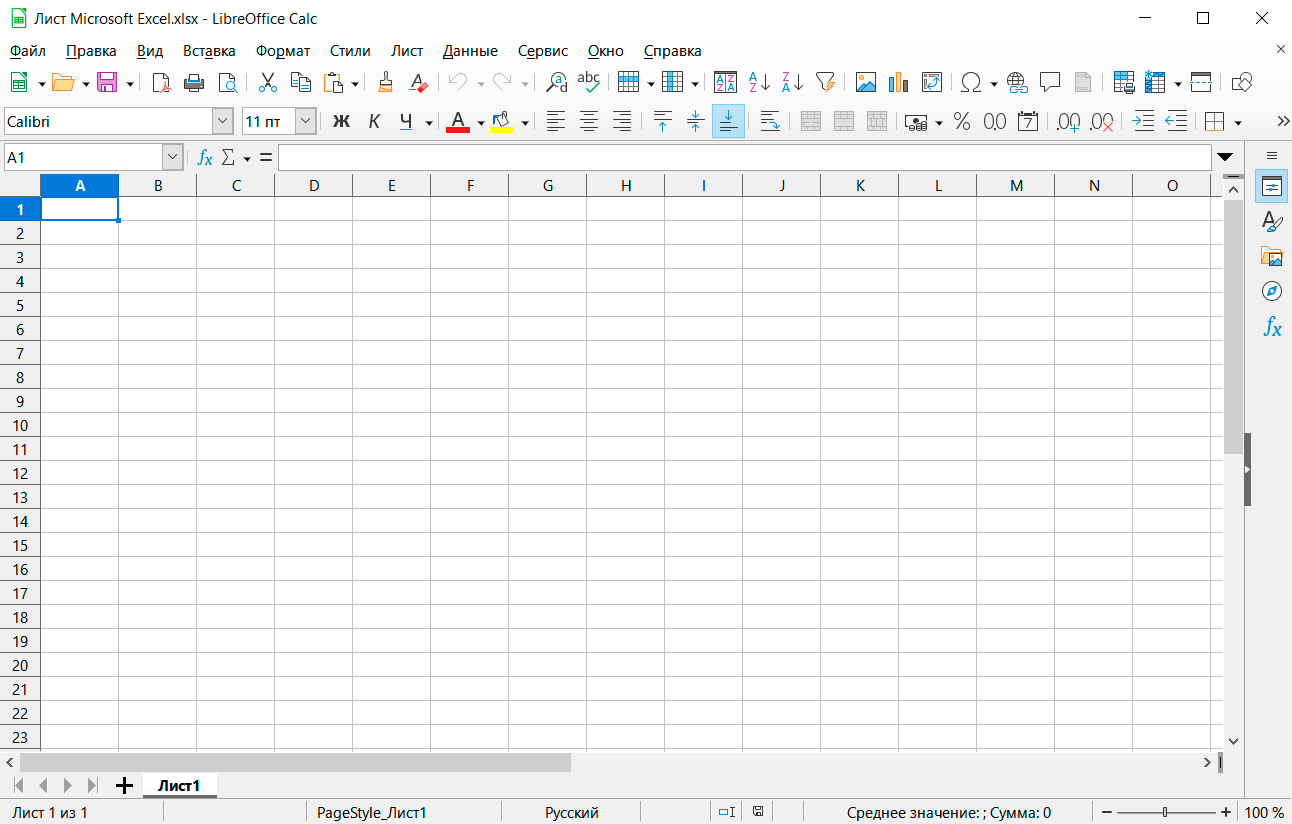1292x824 pixels.
Task: Format as percent
Action: click(x=962, y=122)
